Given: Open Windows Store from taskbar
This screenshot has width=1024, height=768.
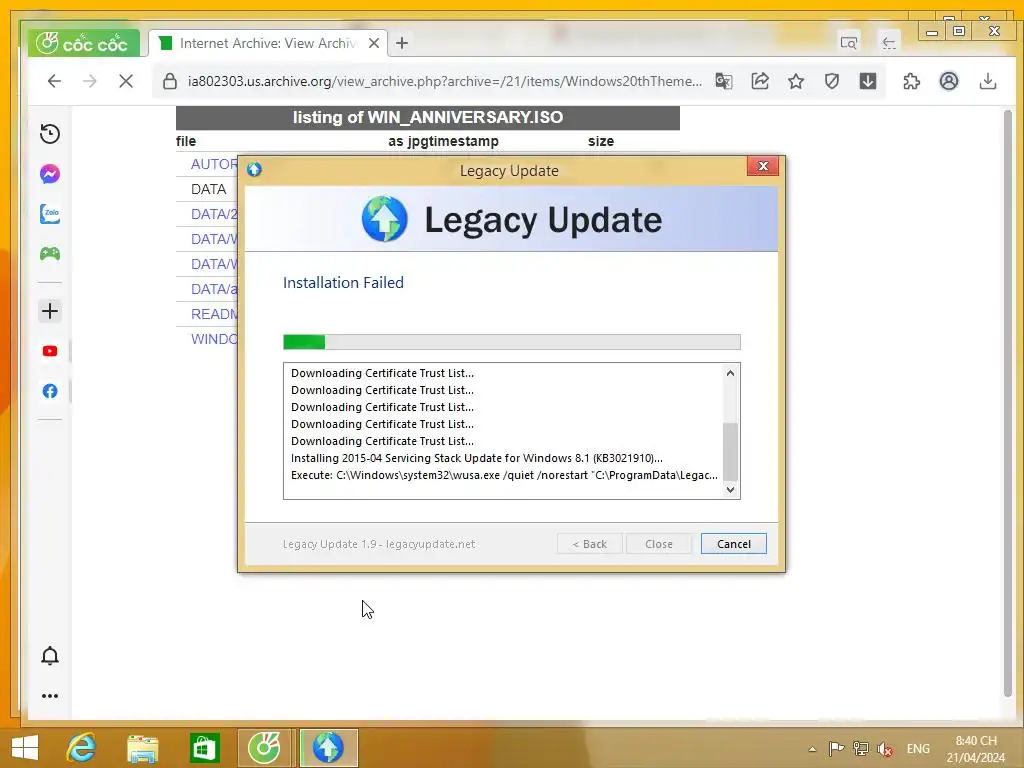Looking at the screenshot, I should click(204, 748).
